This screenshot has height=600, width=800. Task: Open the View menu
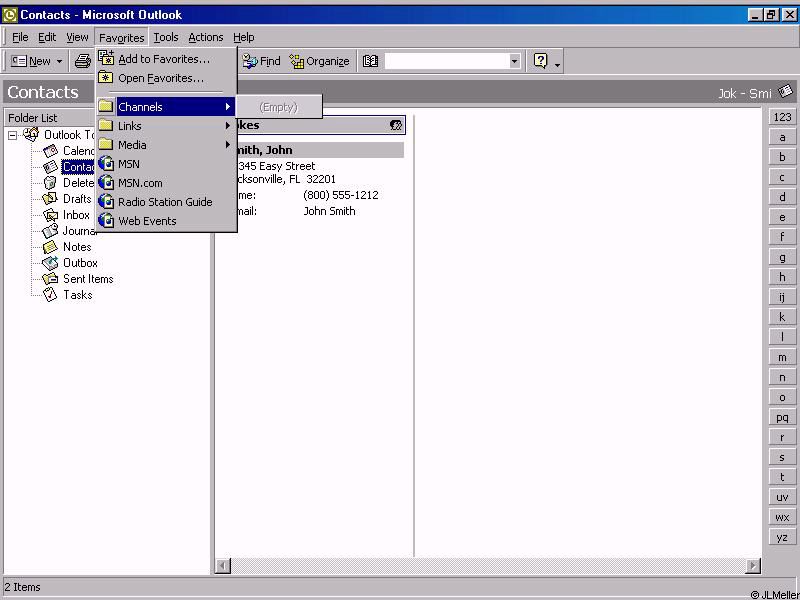point(77,37)
